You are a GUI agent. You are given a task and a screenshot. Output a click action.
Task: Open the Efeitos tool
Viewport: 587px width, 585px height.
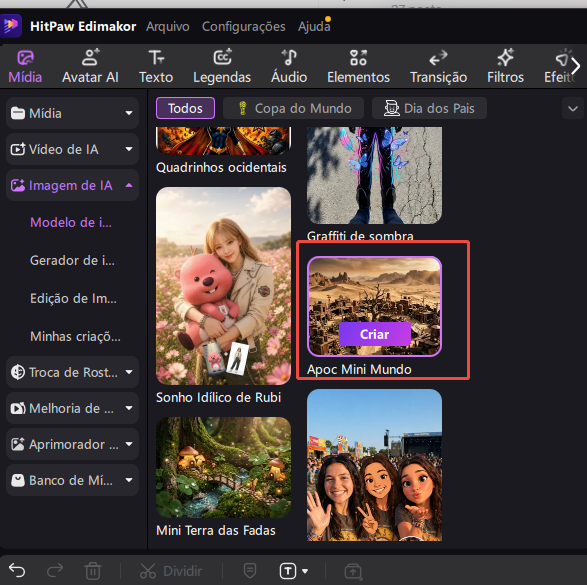tap(558, 67)
